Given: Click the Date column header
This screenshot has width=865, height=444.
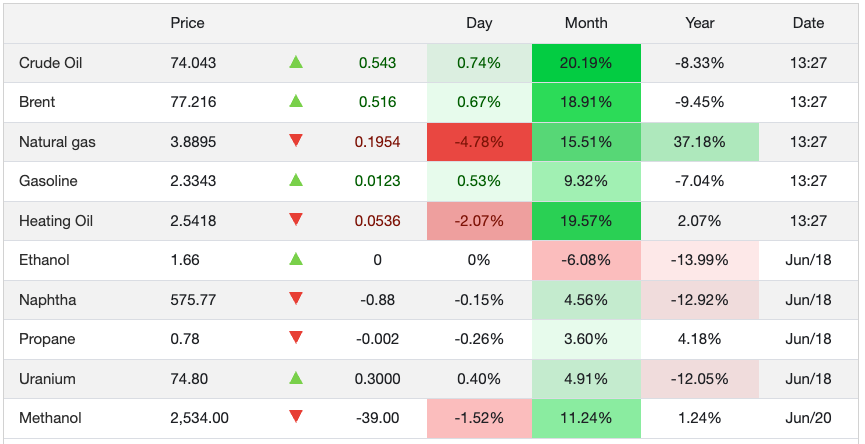Looking at the screenshot, I should (808, 23).
